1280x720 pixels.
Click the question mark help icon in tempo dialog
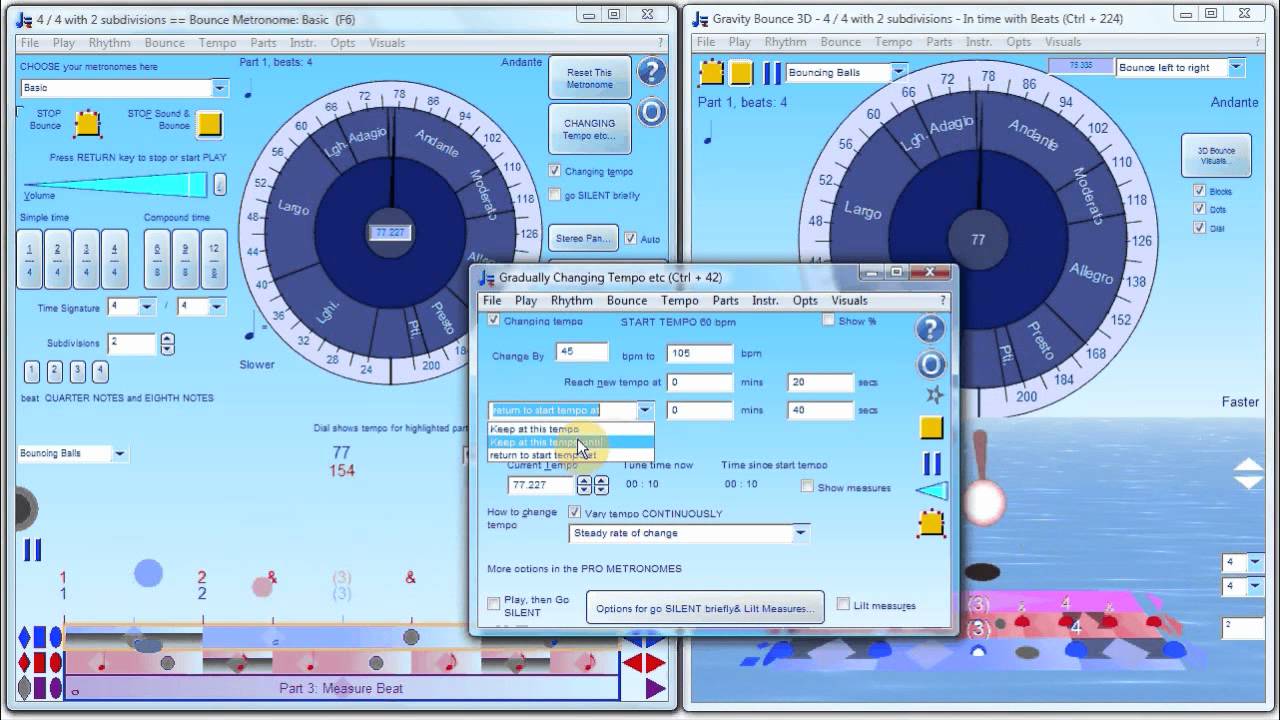point(930,329)
